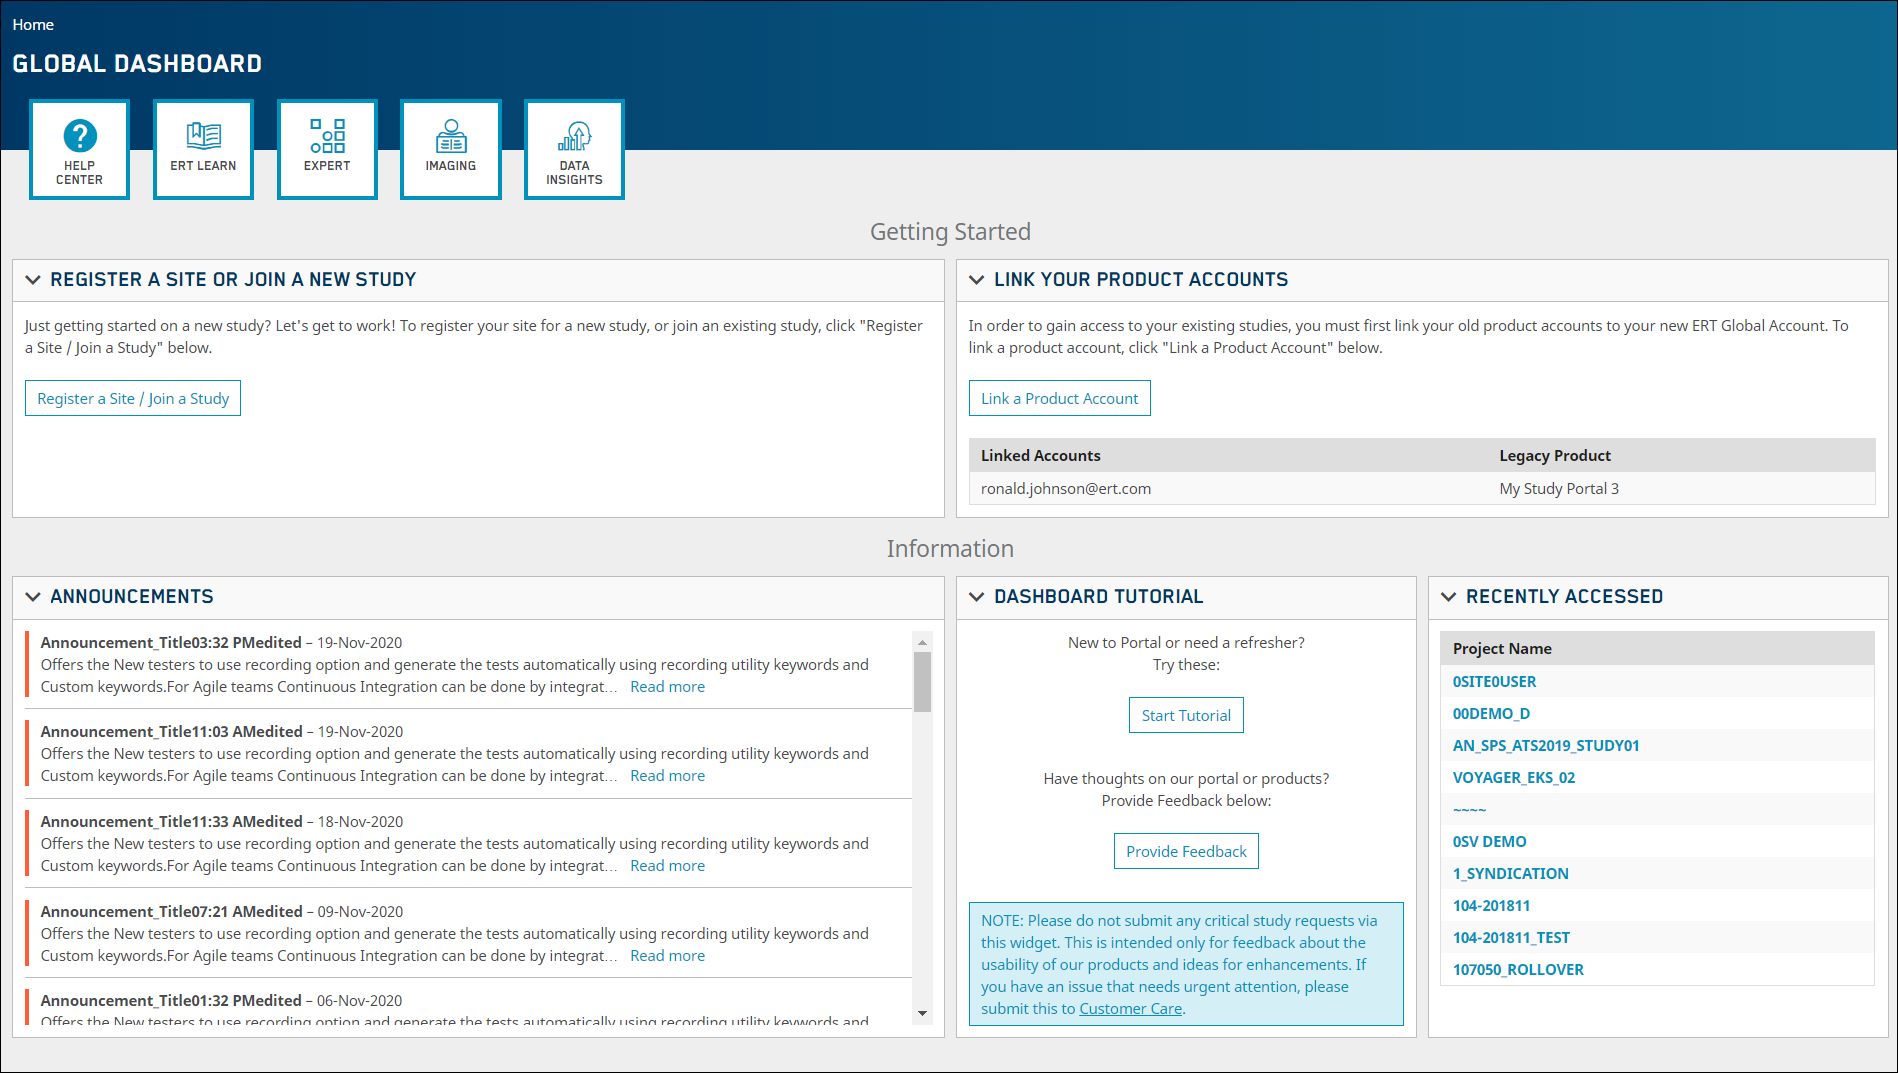
Task: Open the Help Center tile
Action: pyautogui.click(x=79, y=150)
